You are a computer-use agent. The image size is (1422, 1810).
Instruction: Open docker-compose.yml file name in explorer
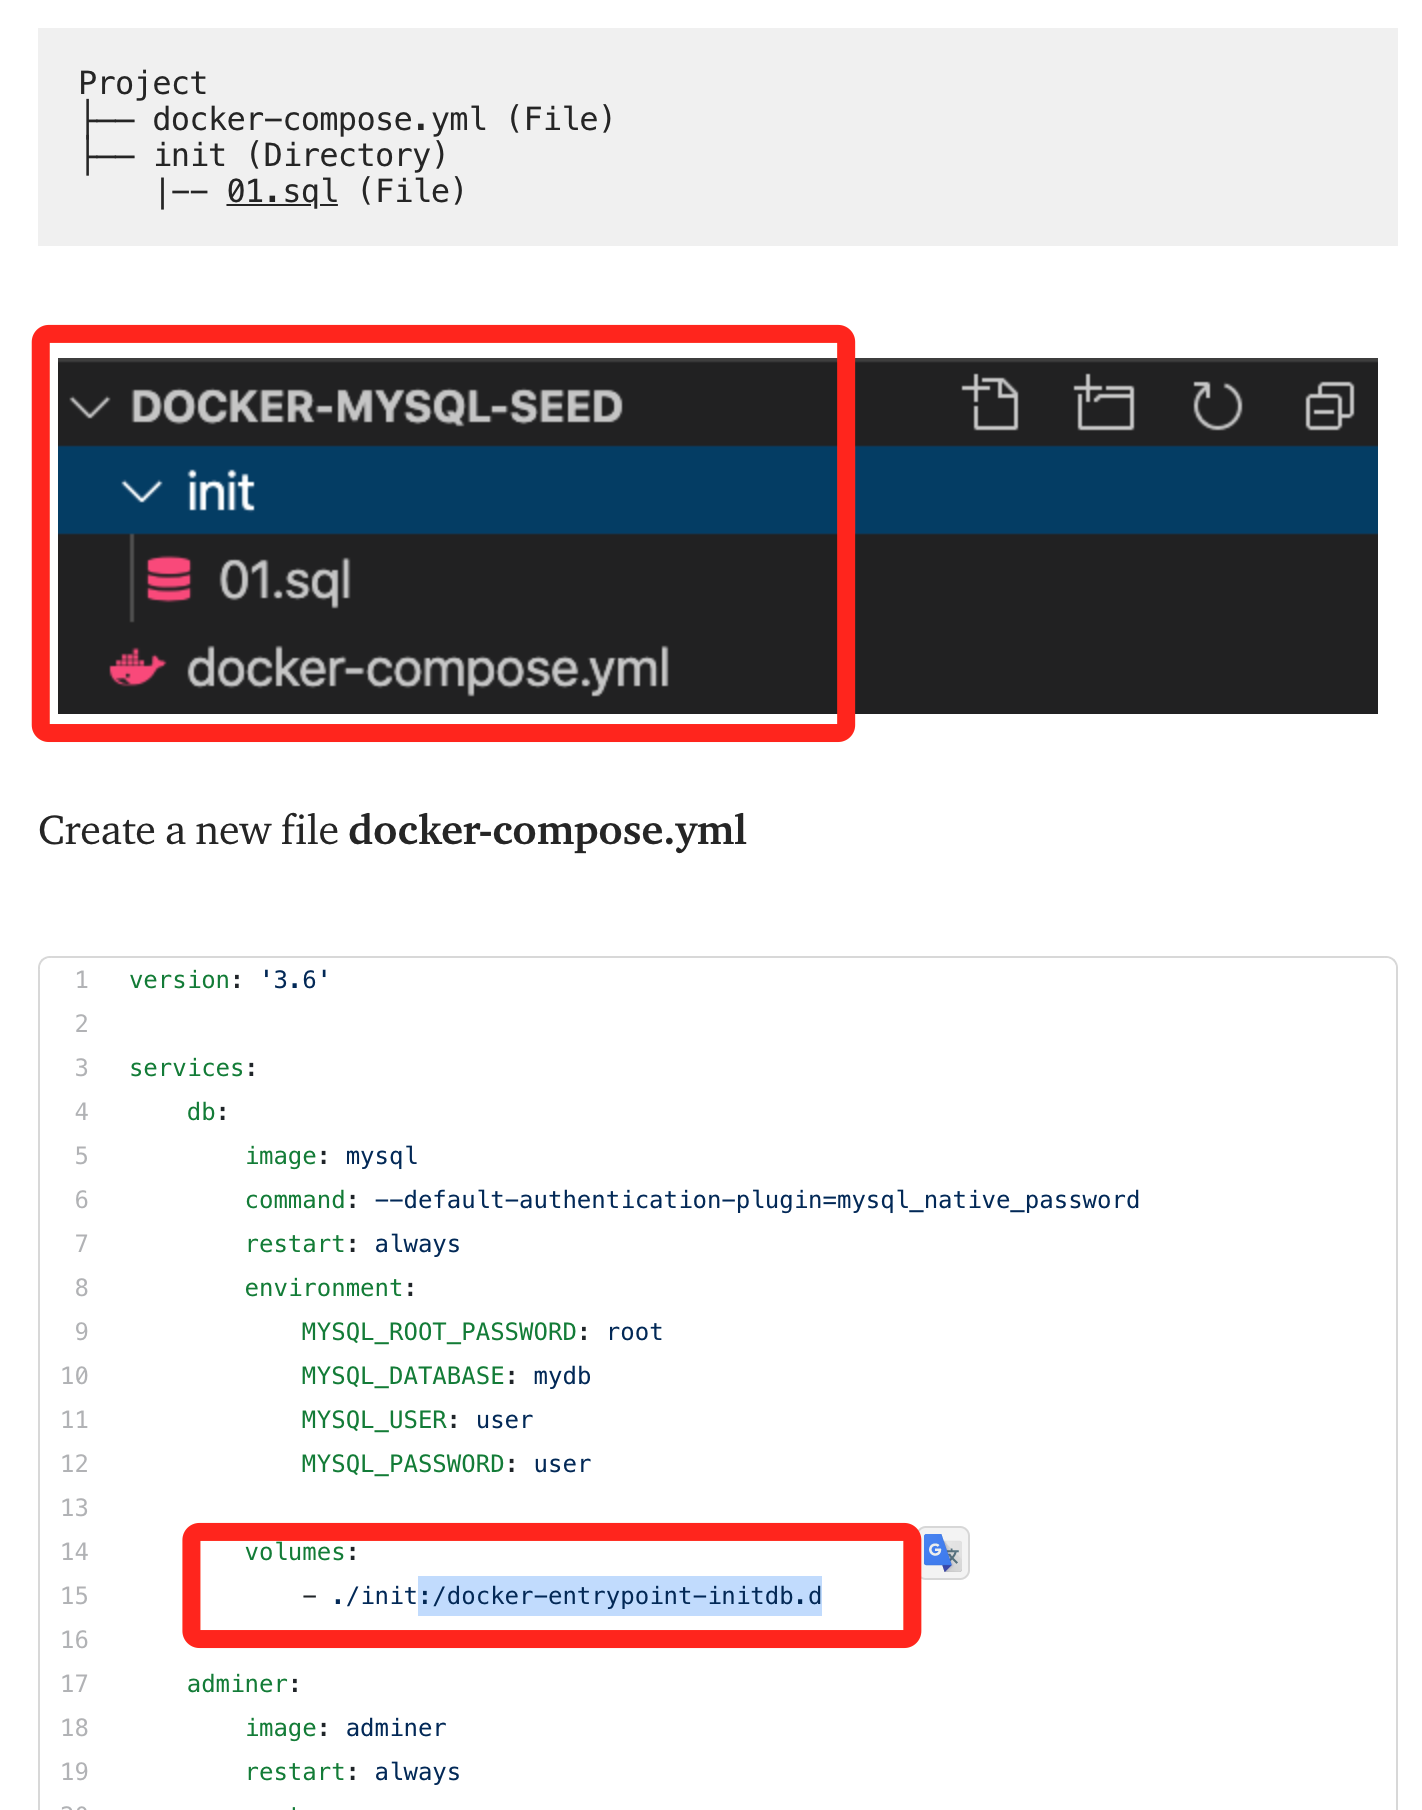(428, 668)
